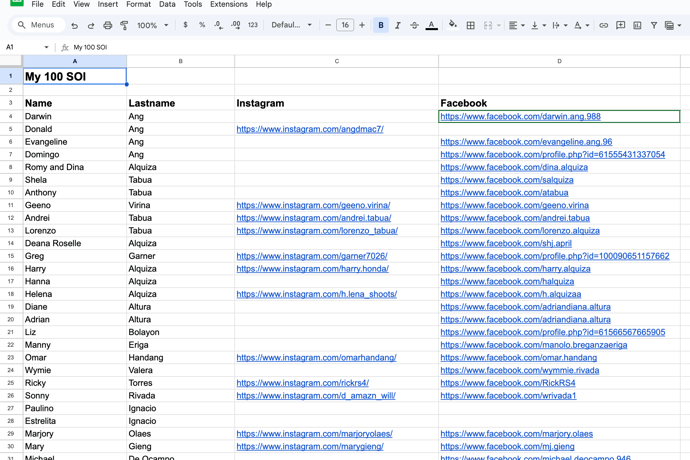Open the zoom 100% dropdown
This screenshot has width=690, height=460.
point(152,26)
